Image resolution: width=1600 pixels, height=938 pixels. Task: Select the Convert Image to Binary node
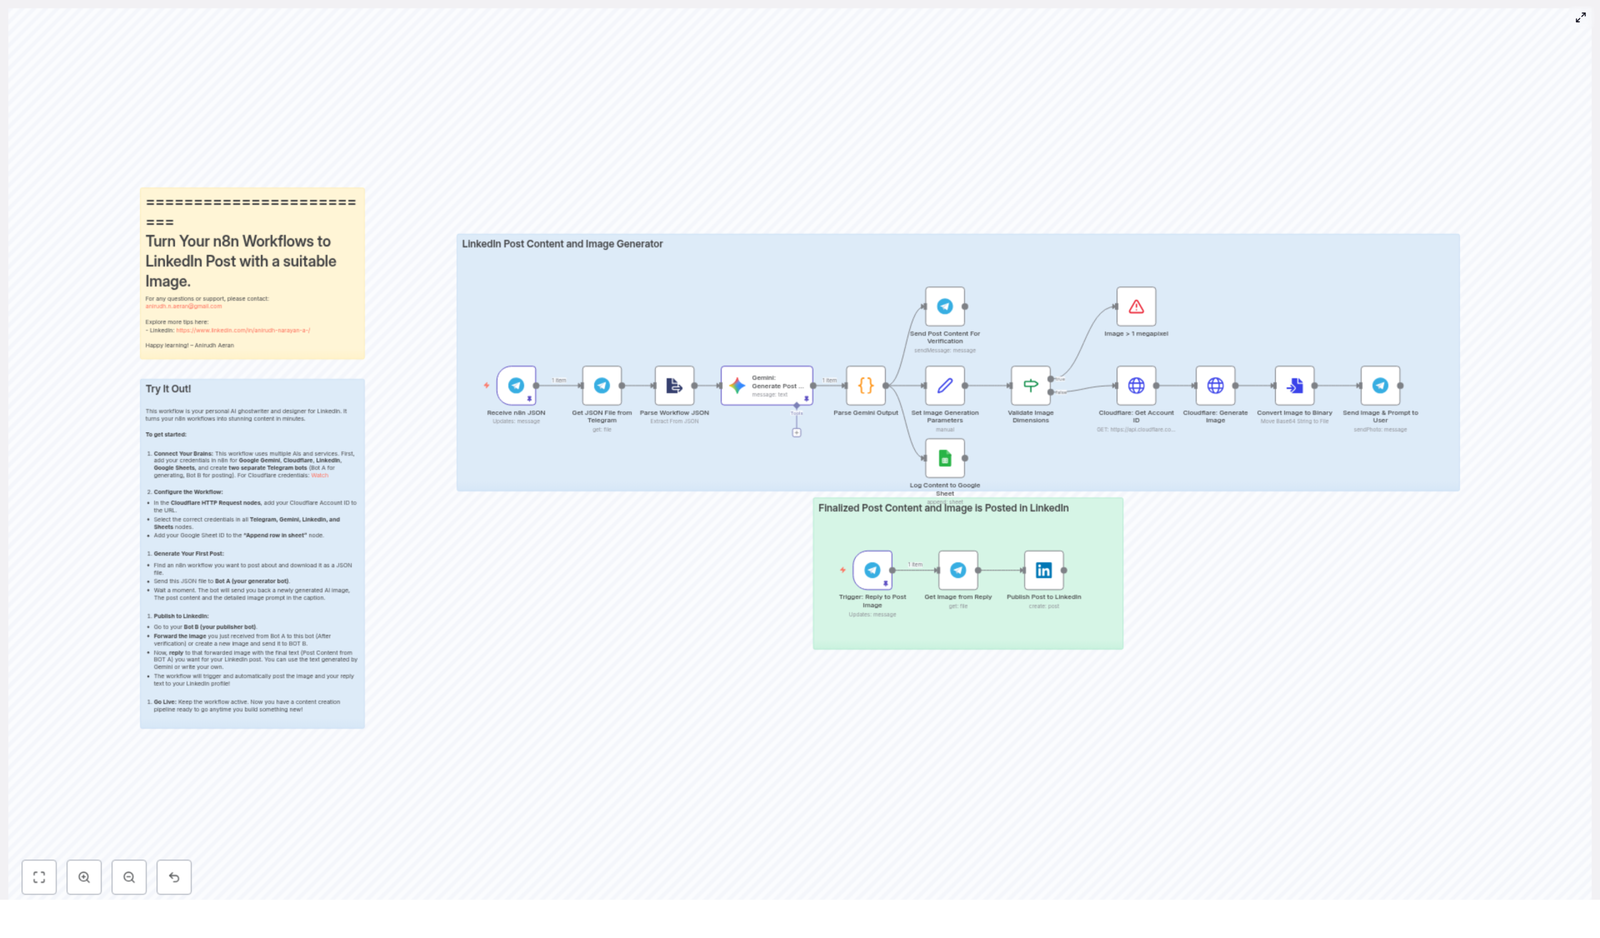1294,385
